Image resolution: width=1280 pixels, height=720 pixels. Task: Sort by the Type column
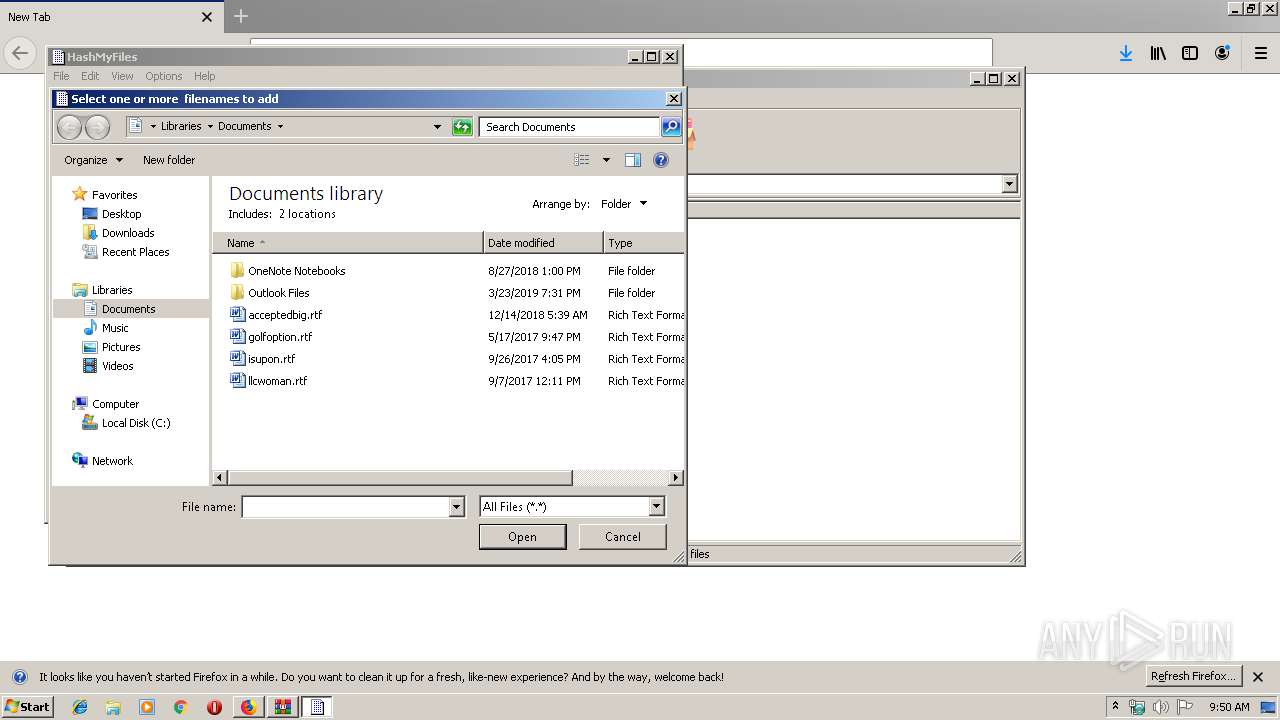644,243
